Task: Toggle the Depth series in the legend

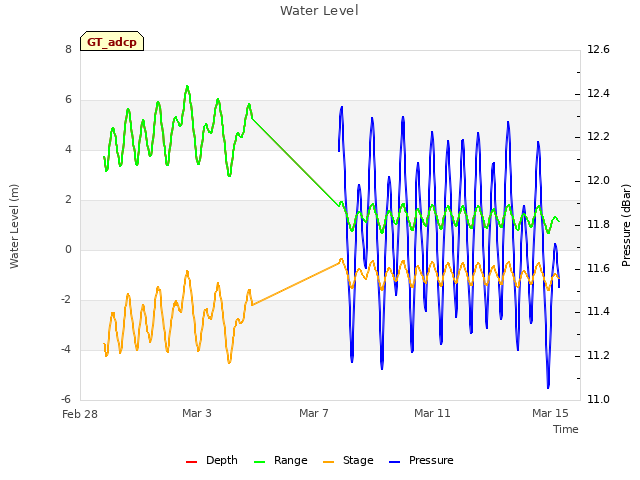Action: click(x=211, y=460)
